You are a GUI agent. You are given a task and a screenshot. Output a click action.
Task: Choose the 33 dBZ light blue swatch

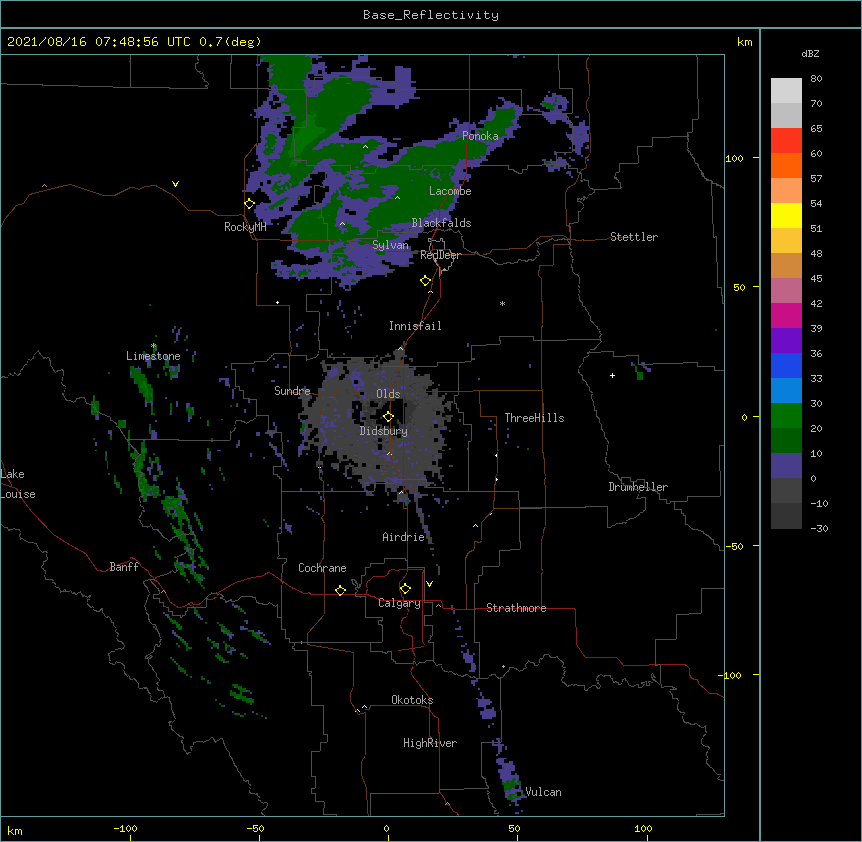786,391
